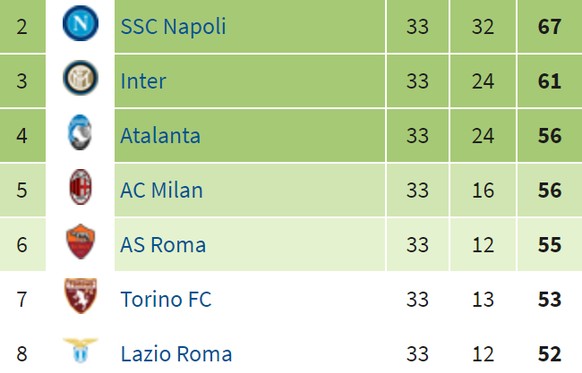Click Torino FC's 53 points value
Screen dimensions: 582x373
(x=549, y=299)
